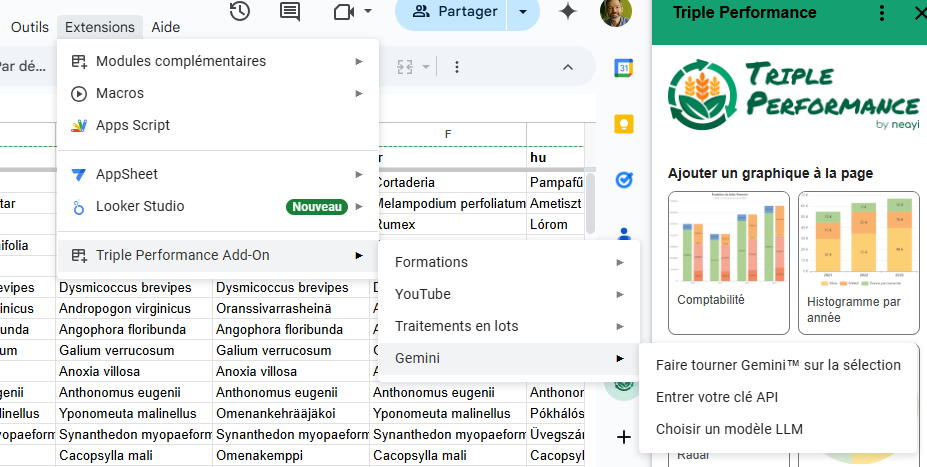Collapse the toolbar with chevron up
927x467 pixels.
(x=567, y=67)
